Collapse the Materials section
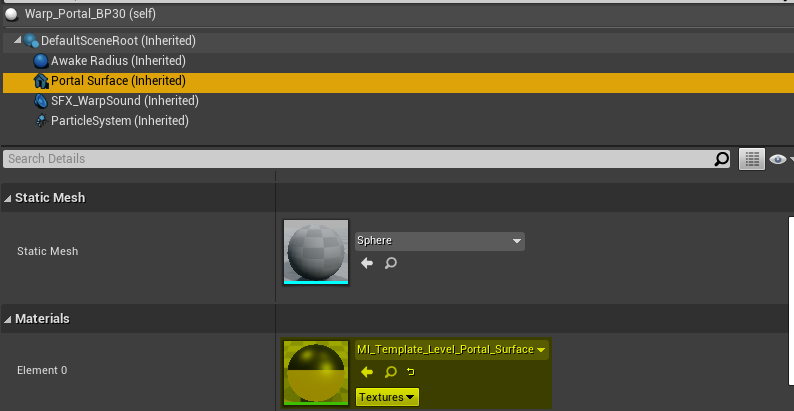Screen dimensions: 794x411 (x=8, y=319)
